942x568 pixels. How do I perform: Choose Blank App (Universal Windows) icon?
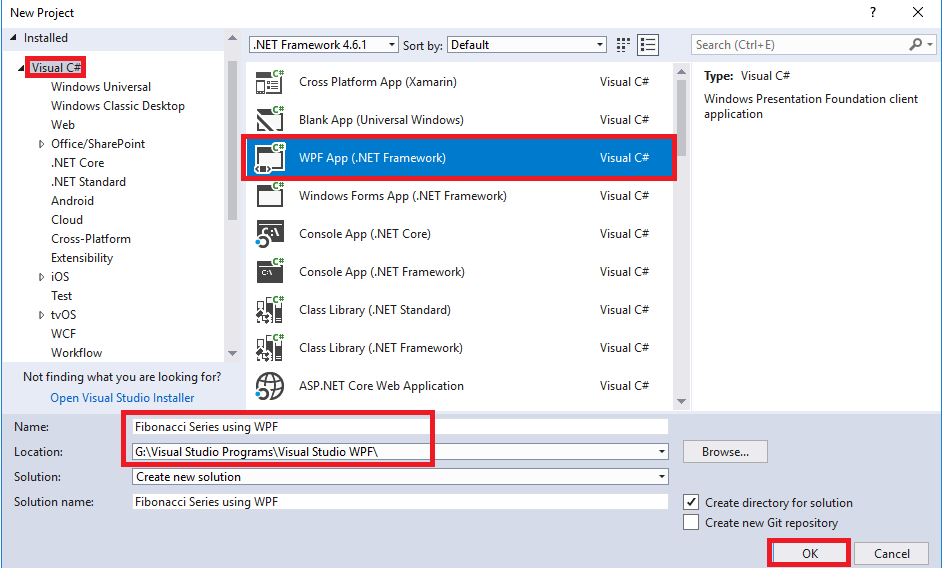click(x=270, y=120)
